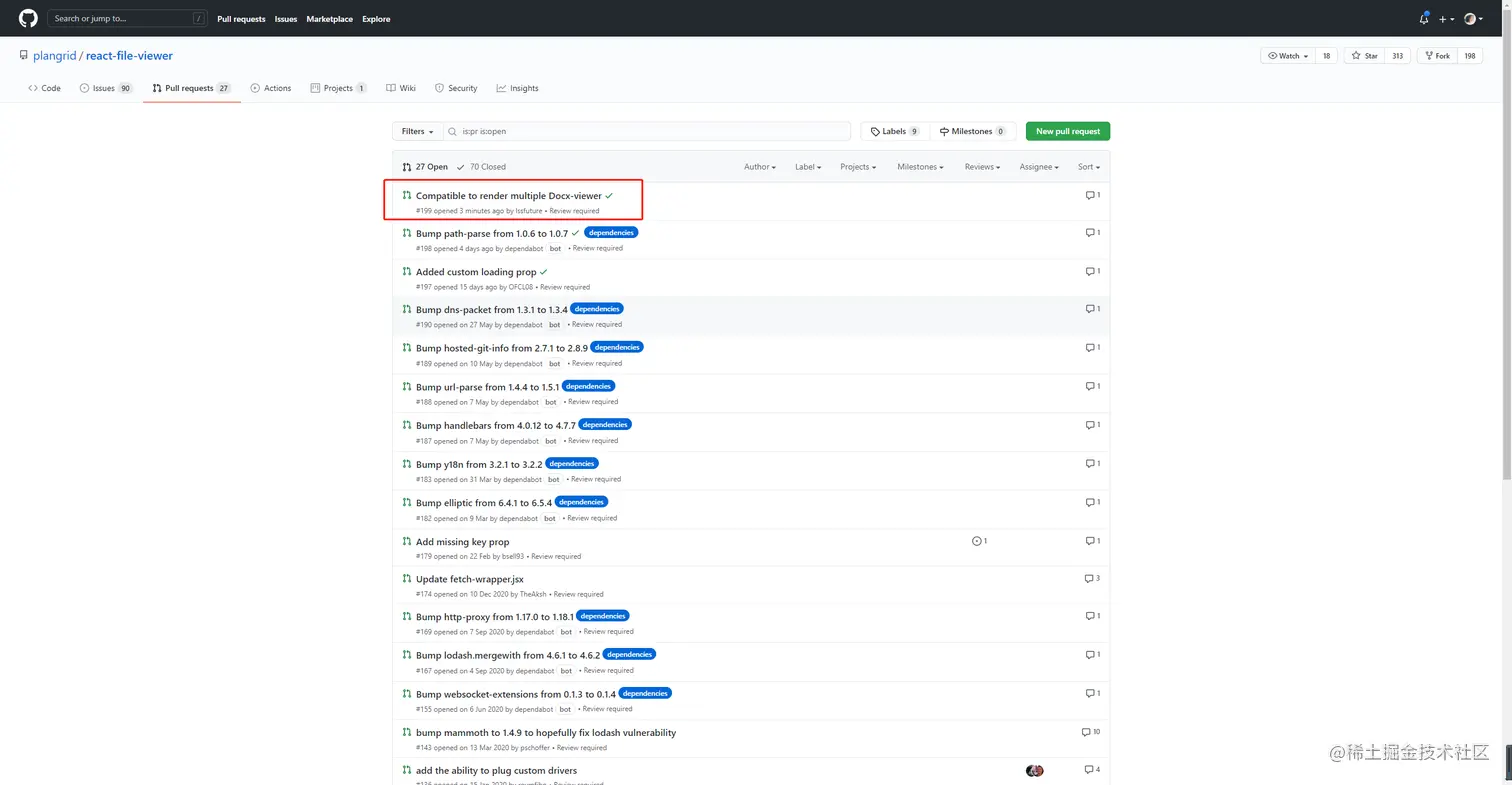Click the linked issue icon on Add missing key prop

tap(976, 541)
